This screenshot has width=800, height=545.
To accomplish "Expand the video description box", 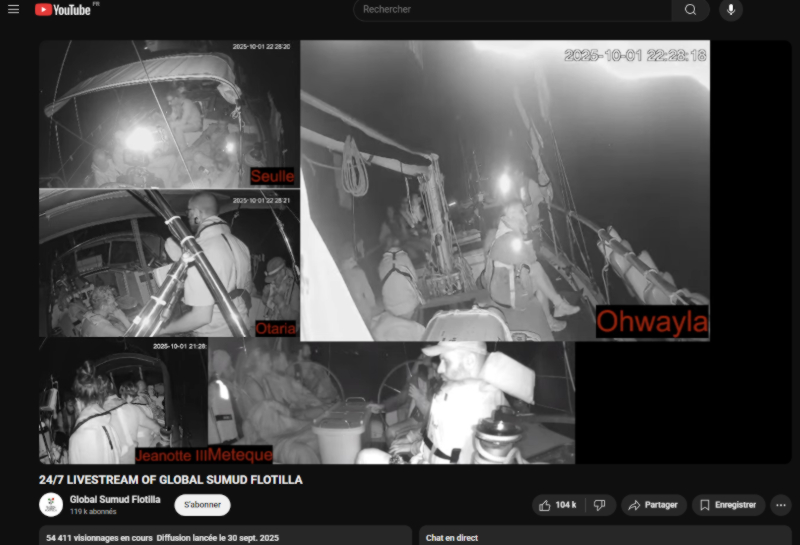I will (x=225, y=537).
